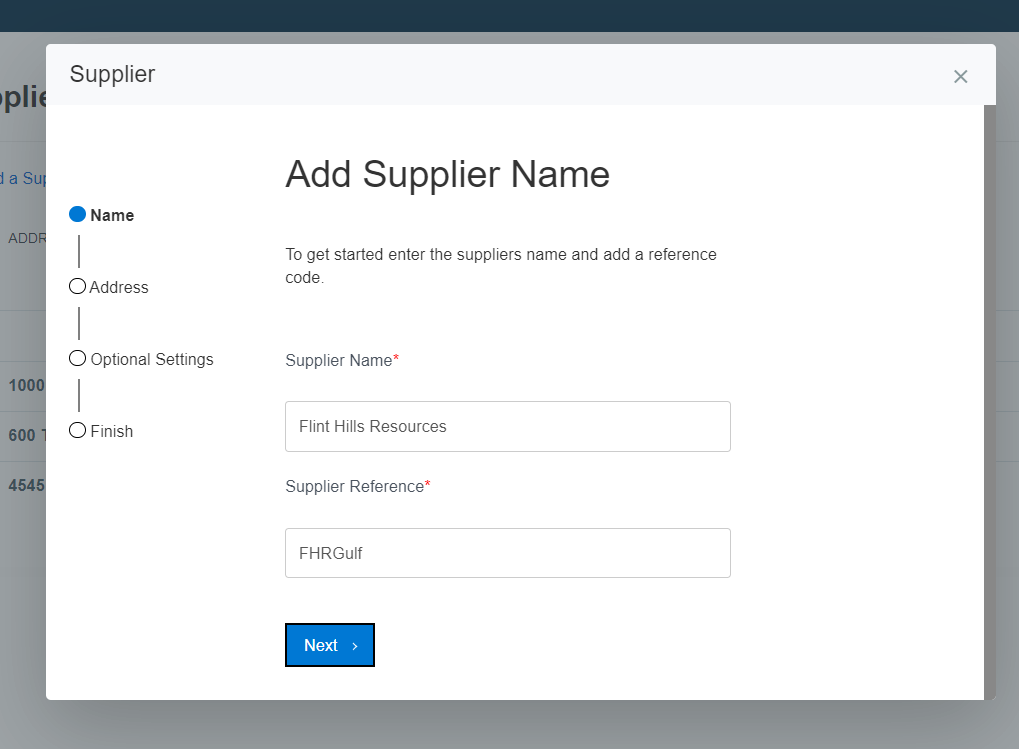The image size is (1019, 749).
Task: Click the filled blue Name step circle
Action: [77, 213]
